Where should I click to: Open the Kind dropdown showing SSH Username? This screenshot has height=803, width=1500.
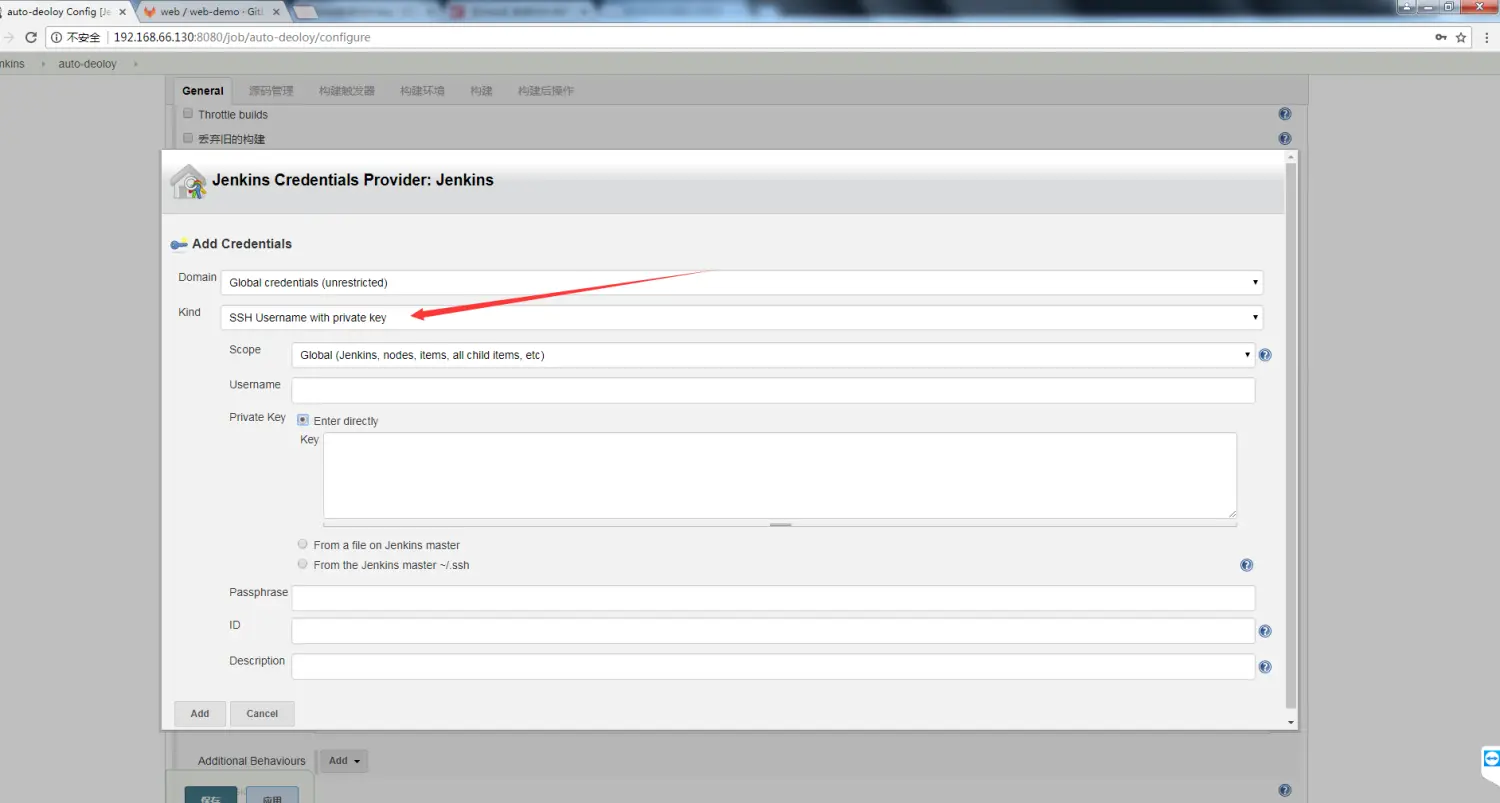(742, 318)
